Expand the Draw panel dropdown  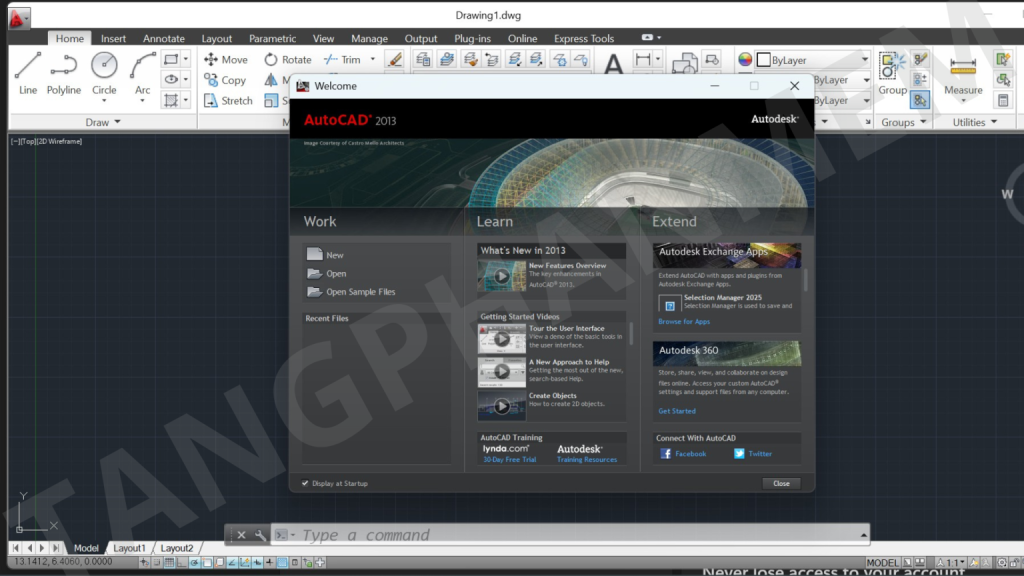click(x=117, y=122)
